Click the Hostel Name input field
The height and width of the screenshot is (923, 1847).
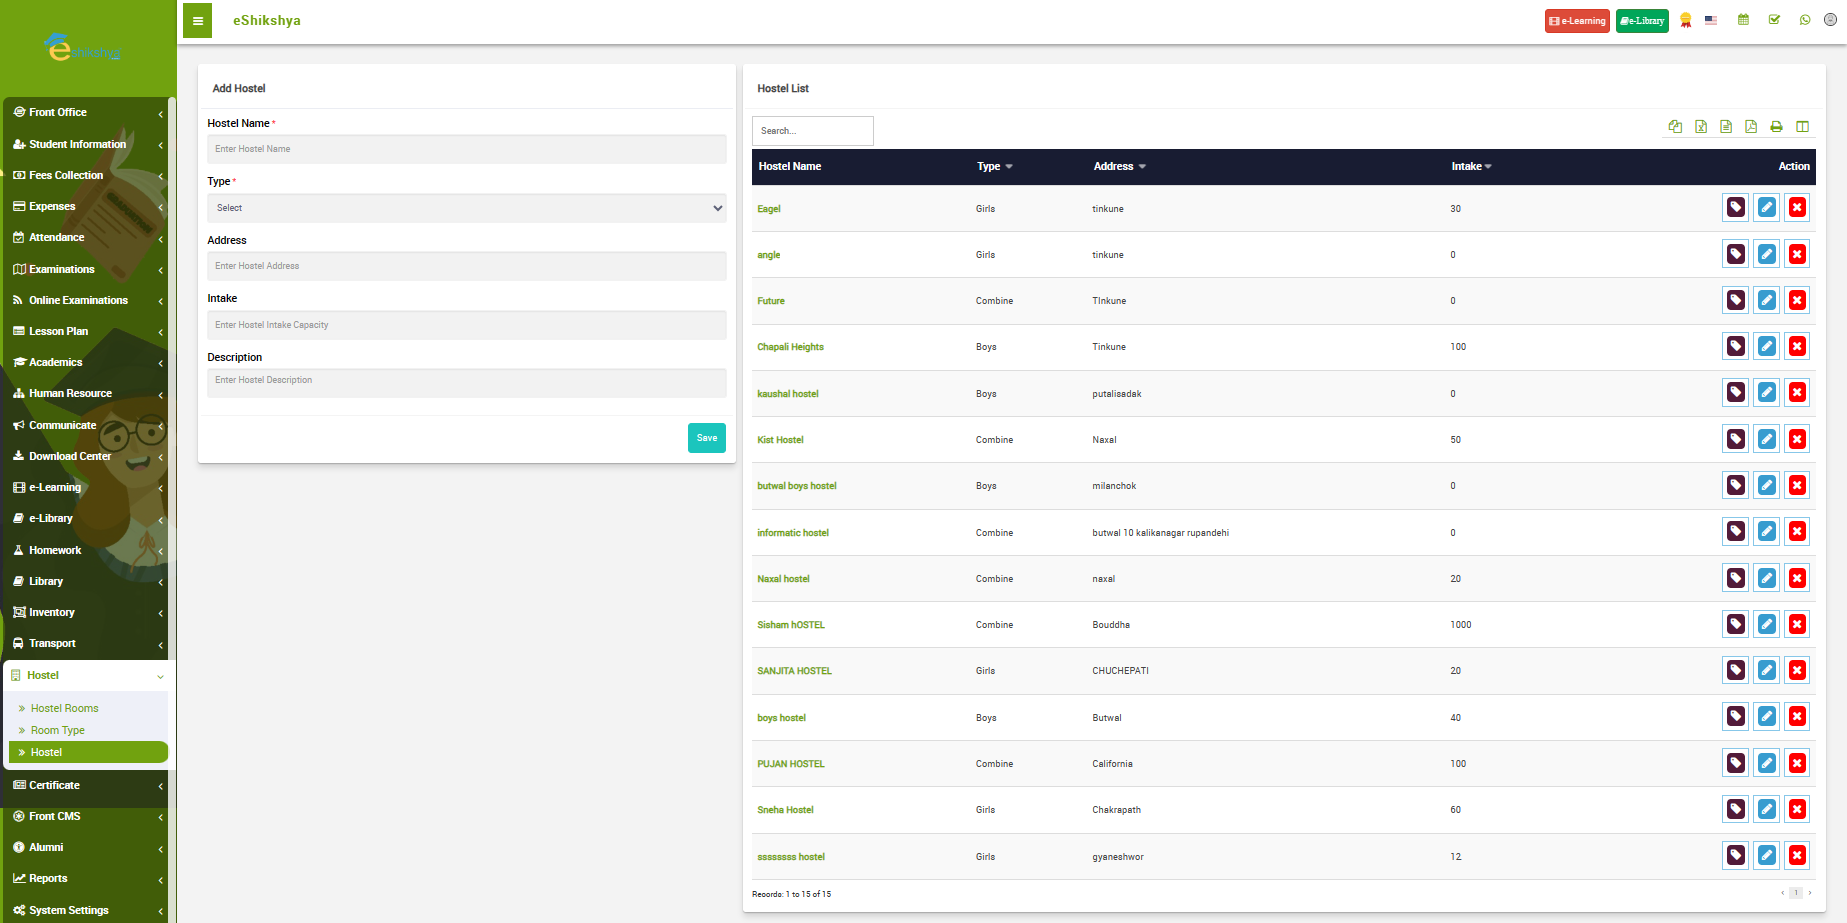pos(466,149)
